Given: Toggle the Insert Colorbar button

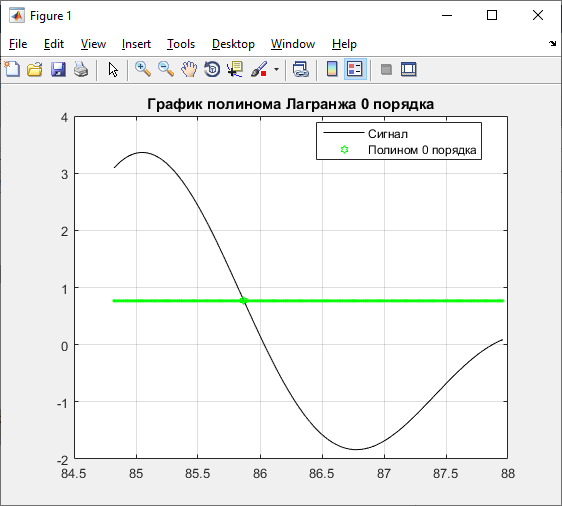Looking at the screenshot, I should [x=332, y=69].
